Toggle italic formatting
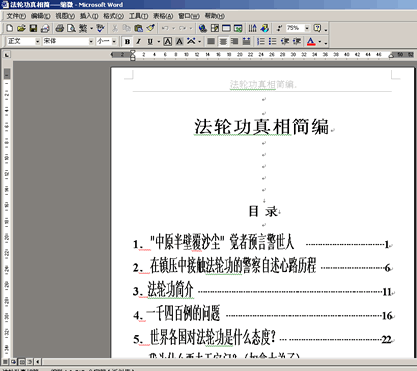 (139, 42)
